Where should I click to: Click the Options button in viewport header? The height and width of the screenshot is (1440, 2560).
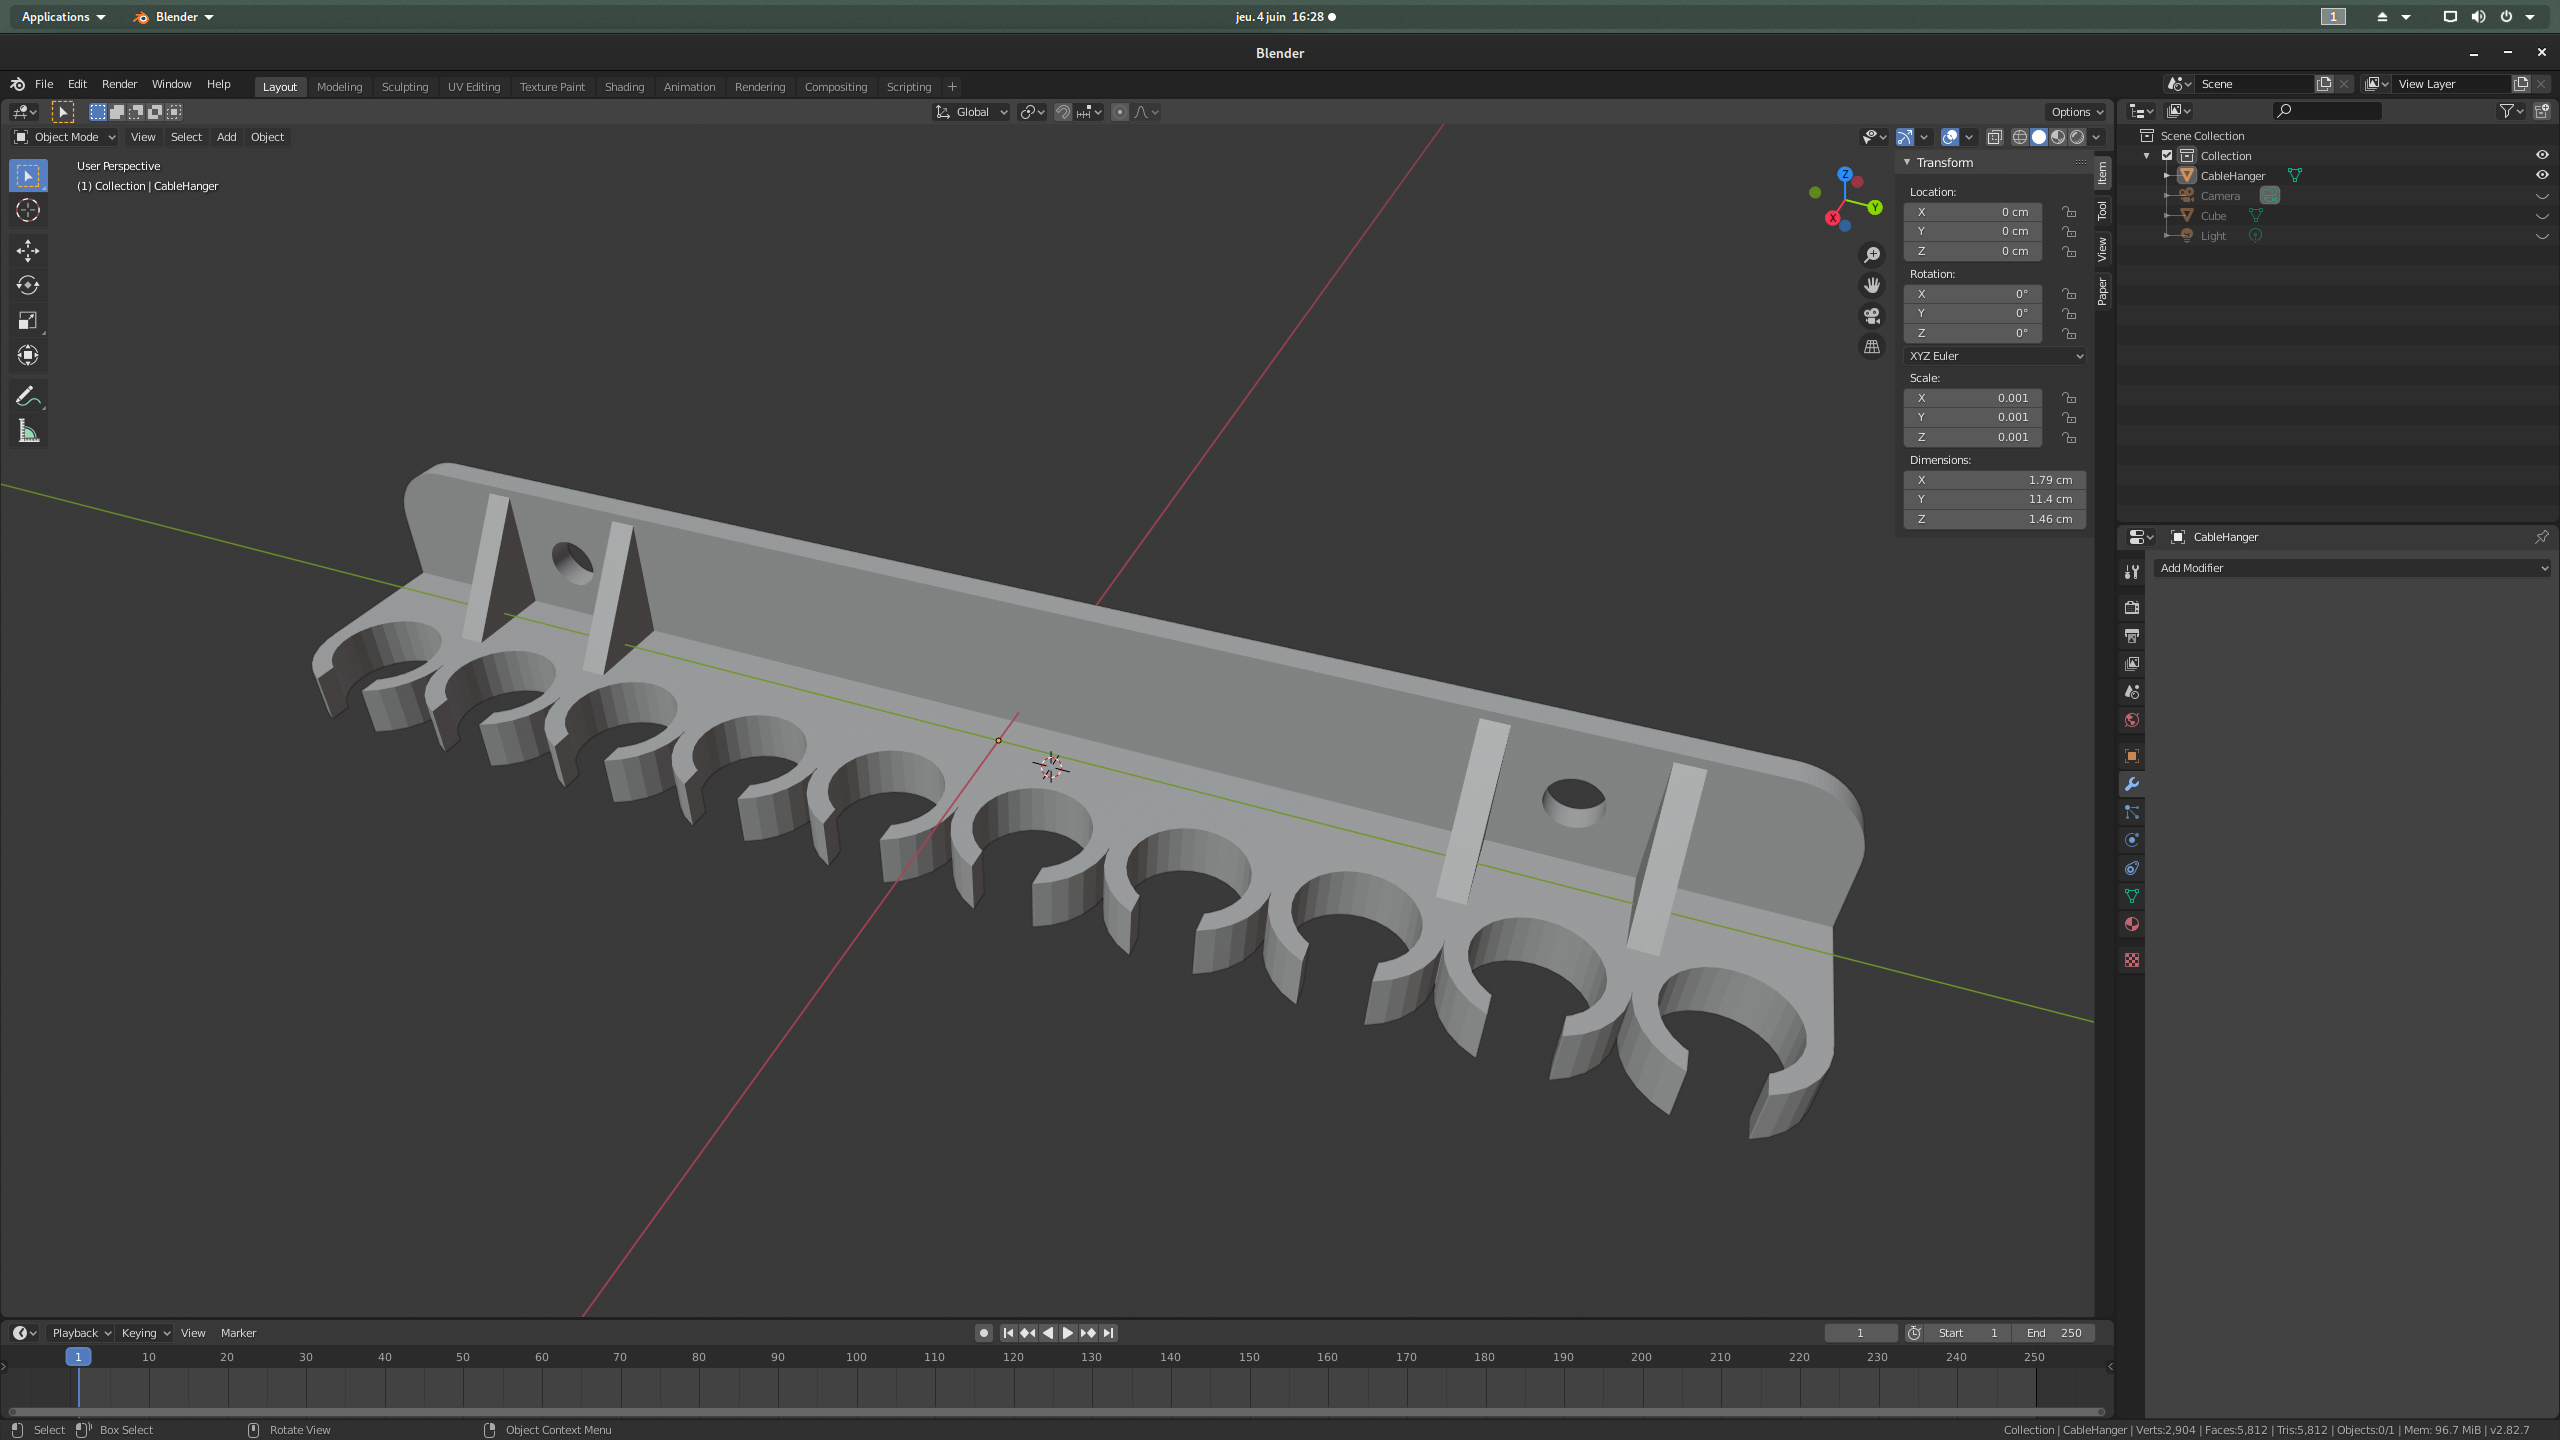(2076, 112)
